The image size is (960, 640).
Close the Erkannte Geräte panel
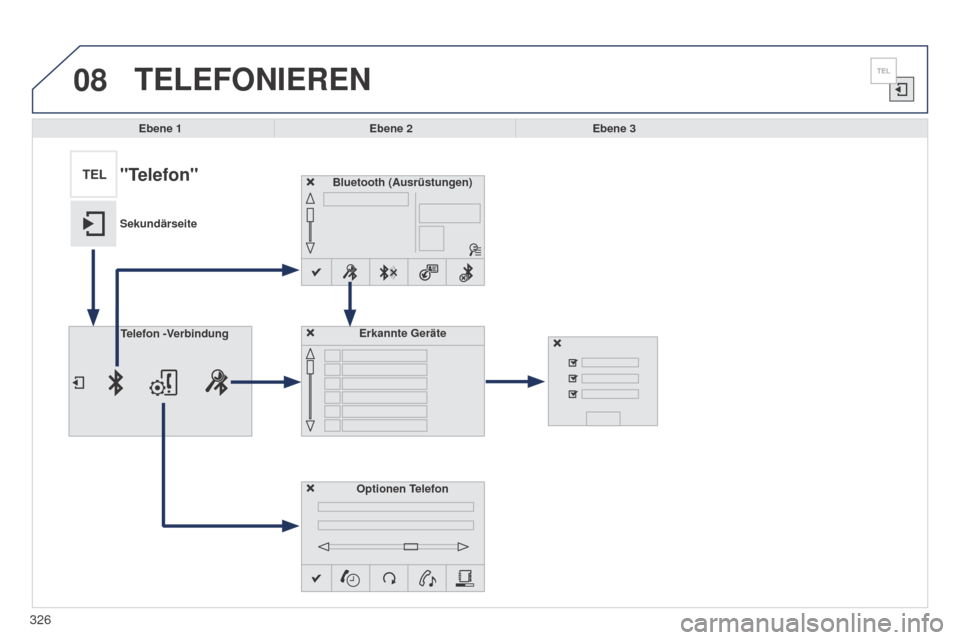coord(310,333)
